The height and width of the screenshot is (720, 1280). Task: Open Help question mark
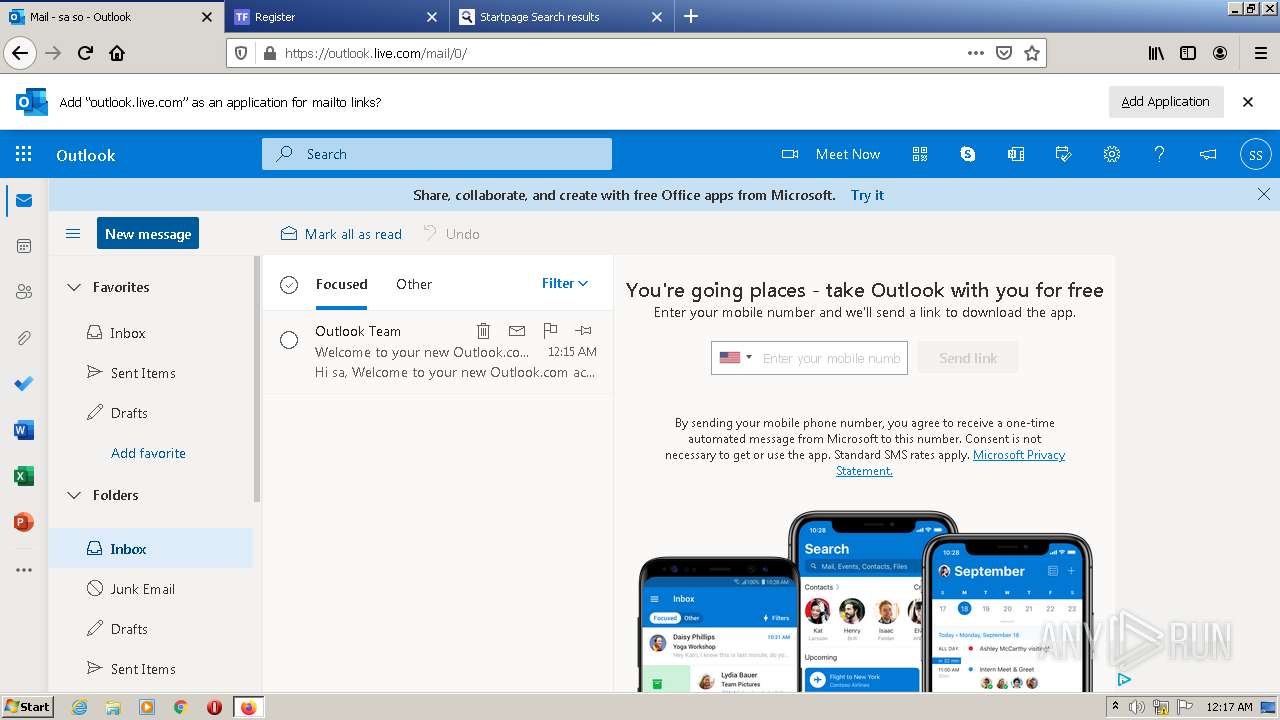[1160, 154]
